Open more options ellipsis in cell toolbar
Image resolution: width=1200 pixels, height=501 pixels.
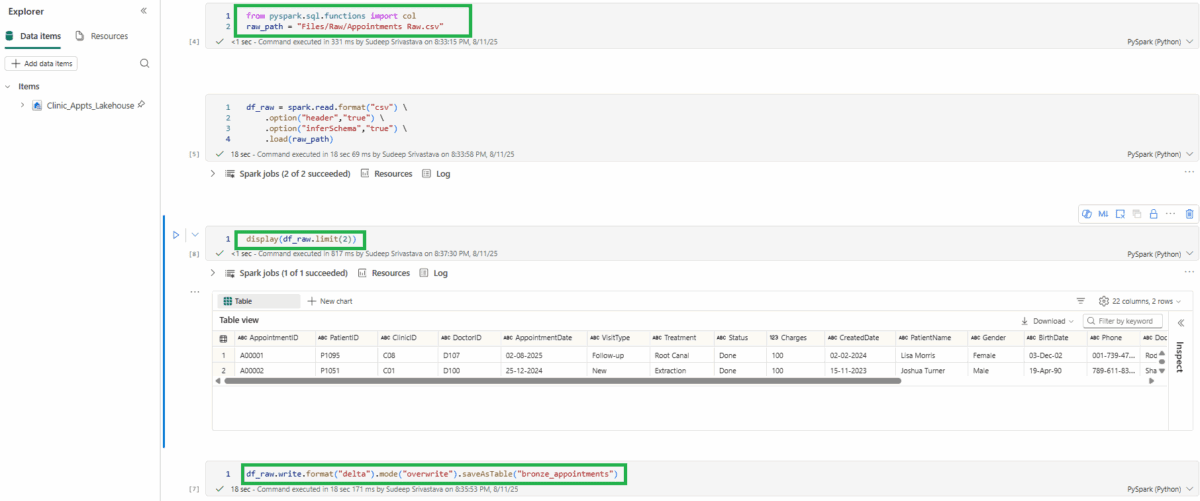click(1170, 213)
